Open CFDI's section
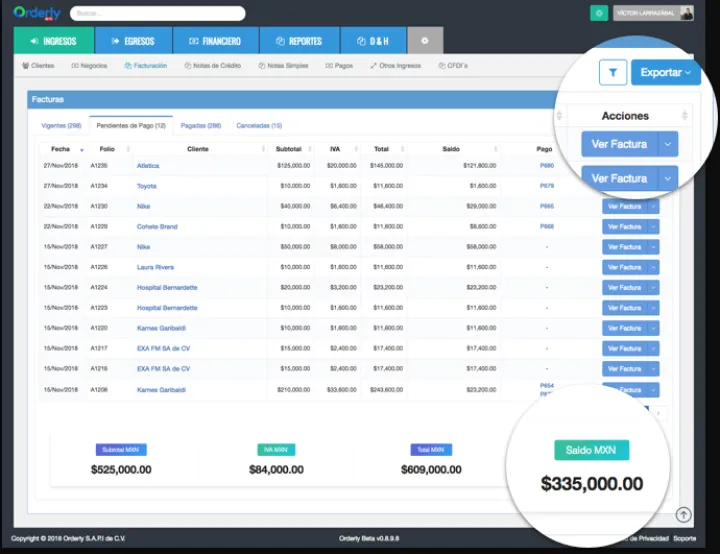 tap(453, 65)
